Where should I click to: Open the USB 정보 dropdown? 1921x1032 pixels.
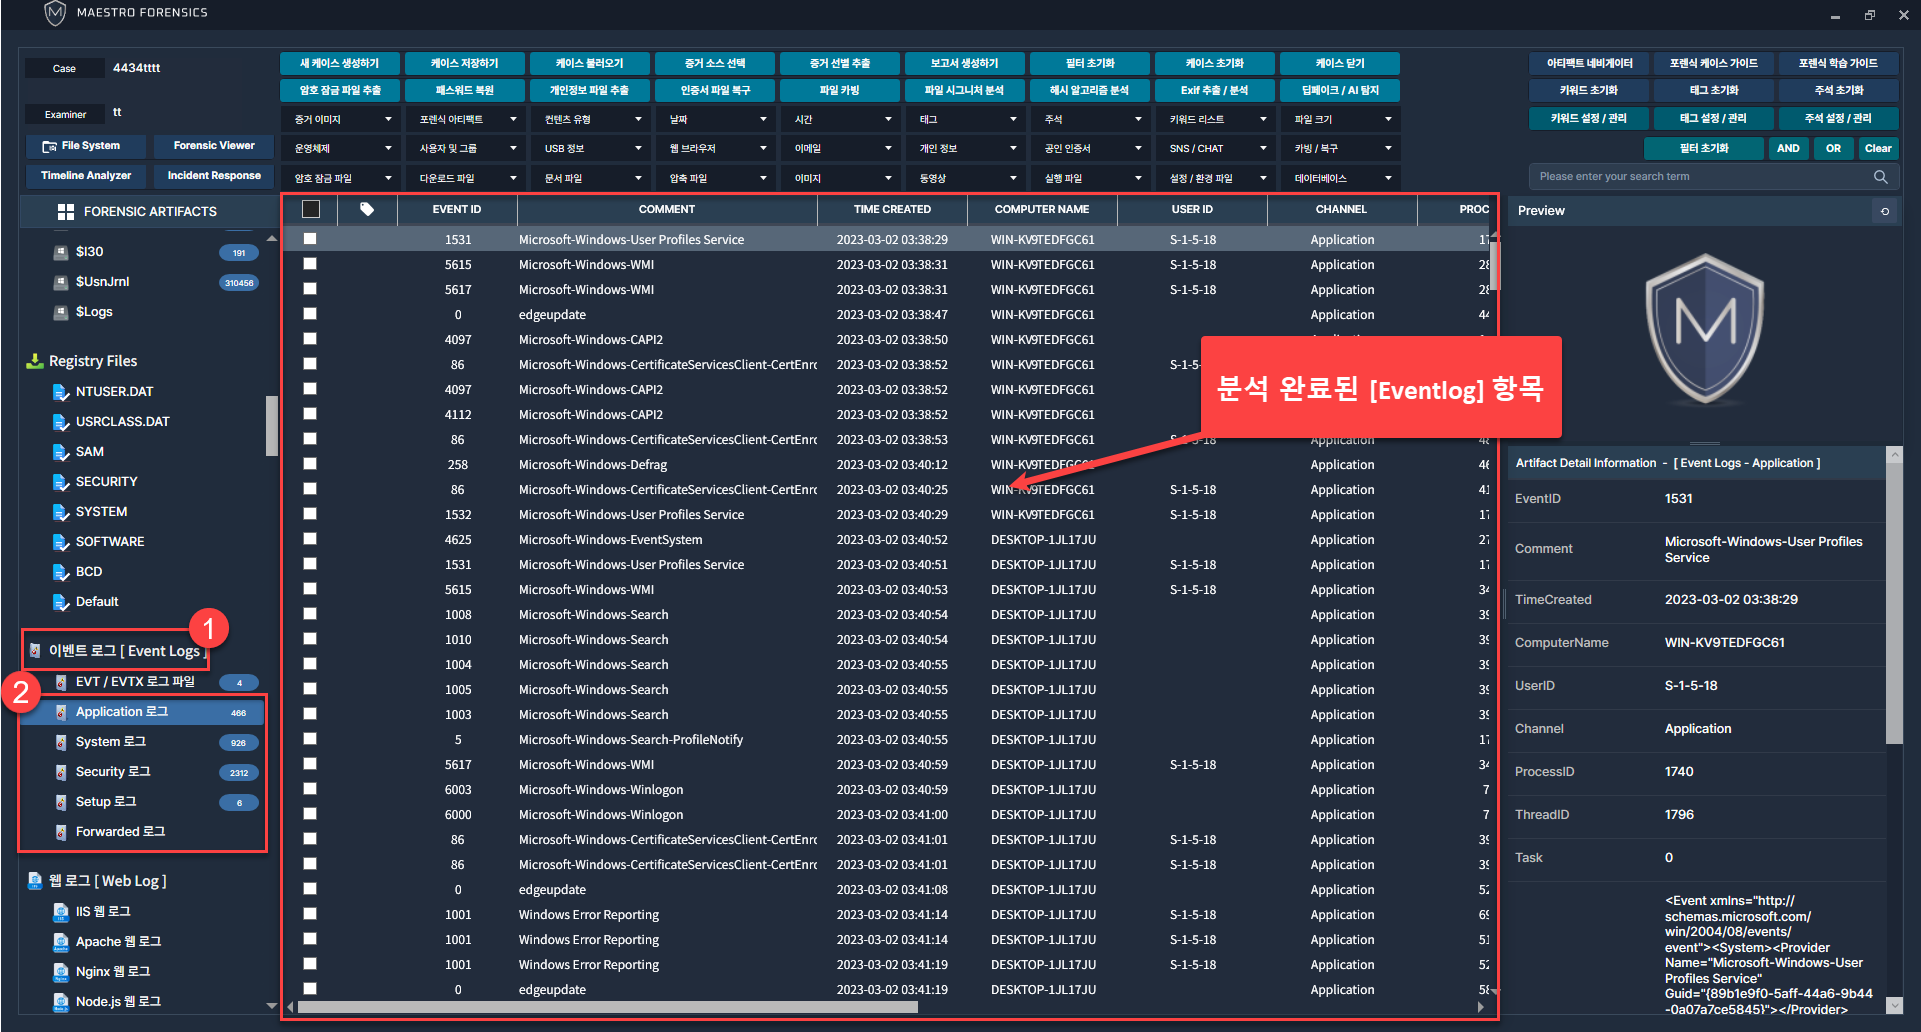(592, 149)
